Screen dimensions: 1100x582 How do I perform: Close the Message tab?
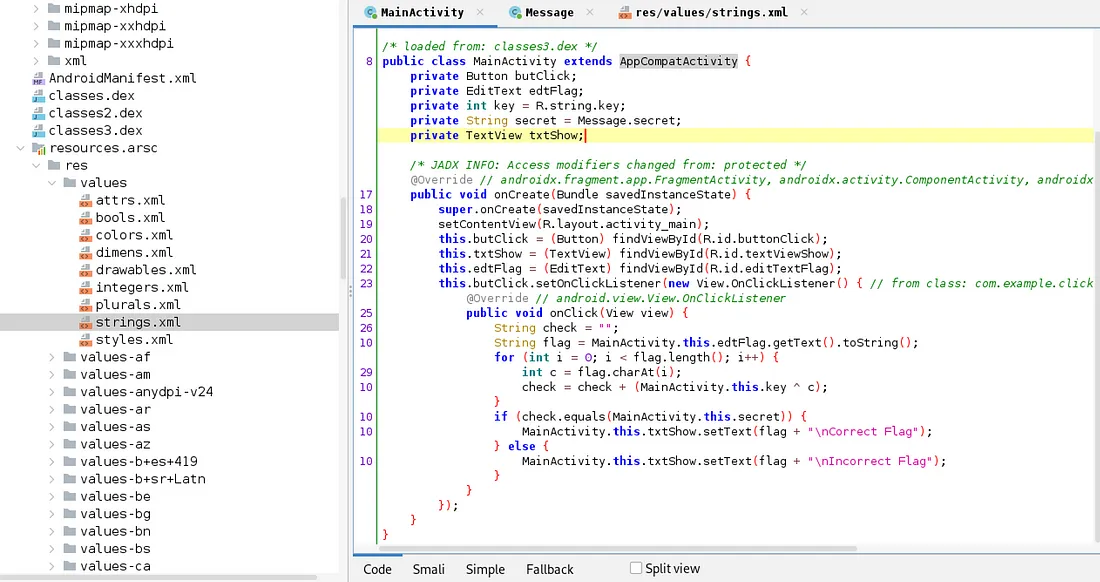[590, 12]
